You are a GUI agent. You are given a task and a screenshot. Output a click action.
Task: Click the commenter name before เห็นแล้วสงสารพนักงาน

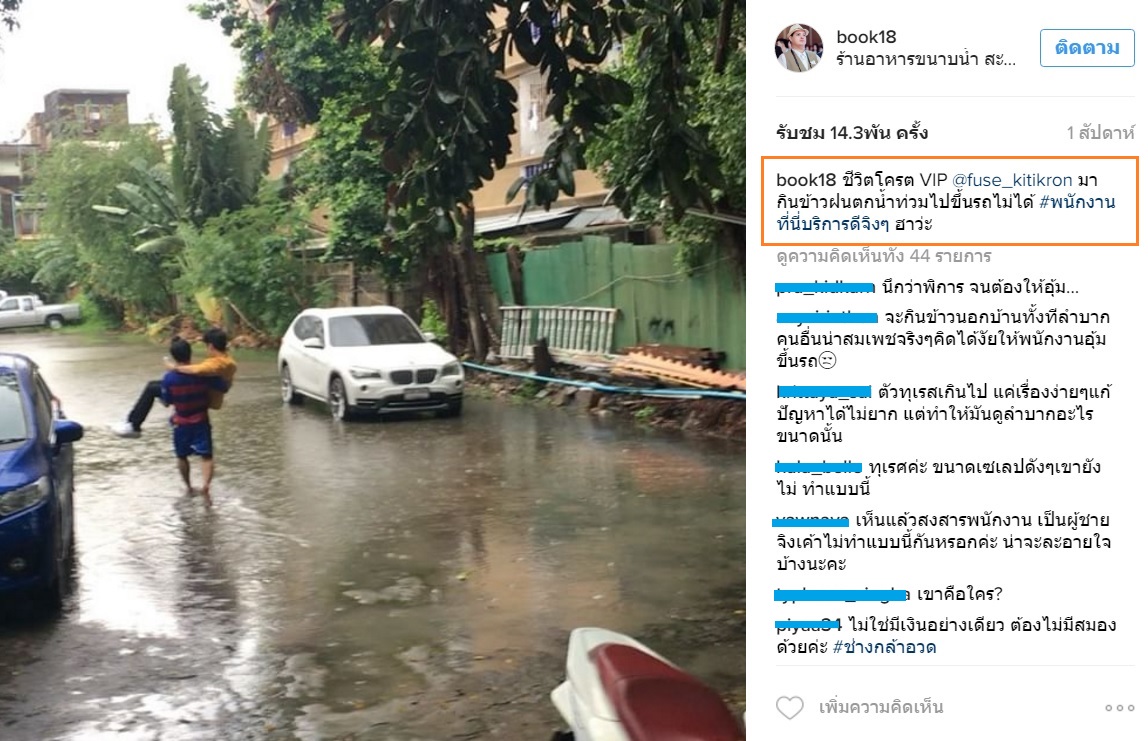click(811, 521)
